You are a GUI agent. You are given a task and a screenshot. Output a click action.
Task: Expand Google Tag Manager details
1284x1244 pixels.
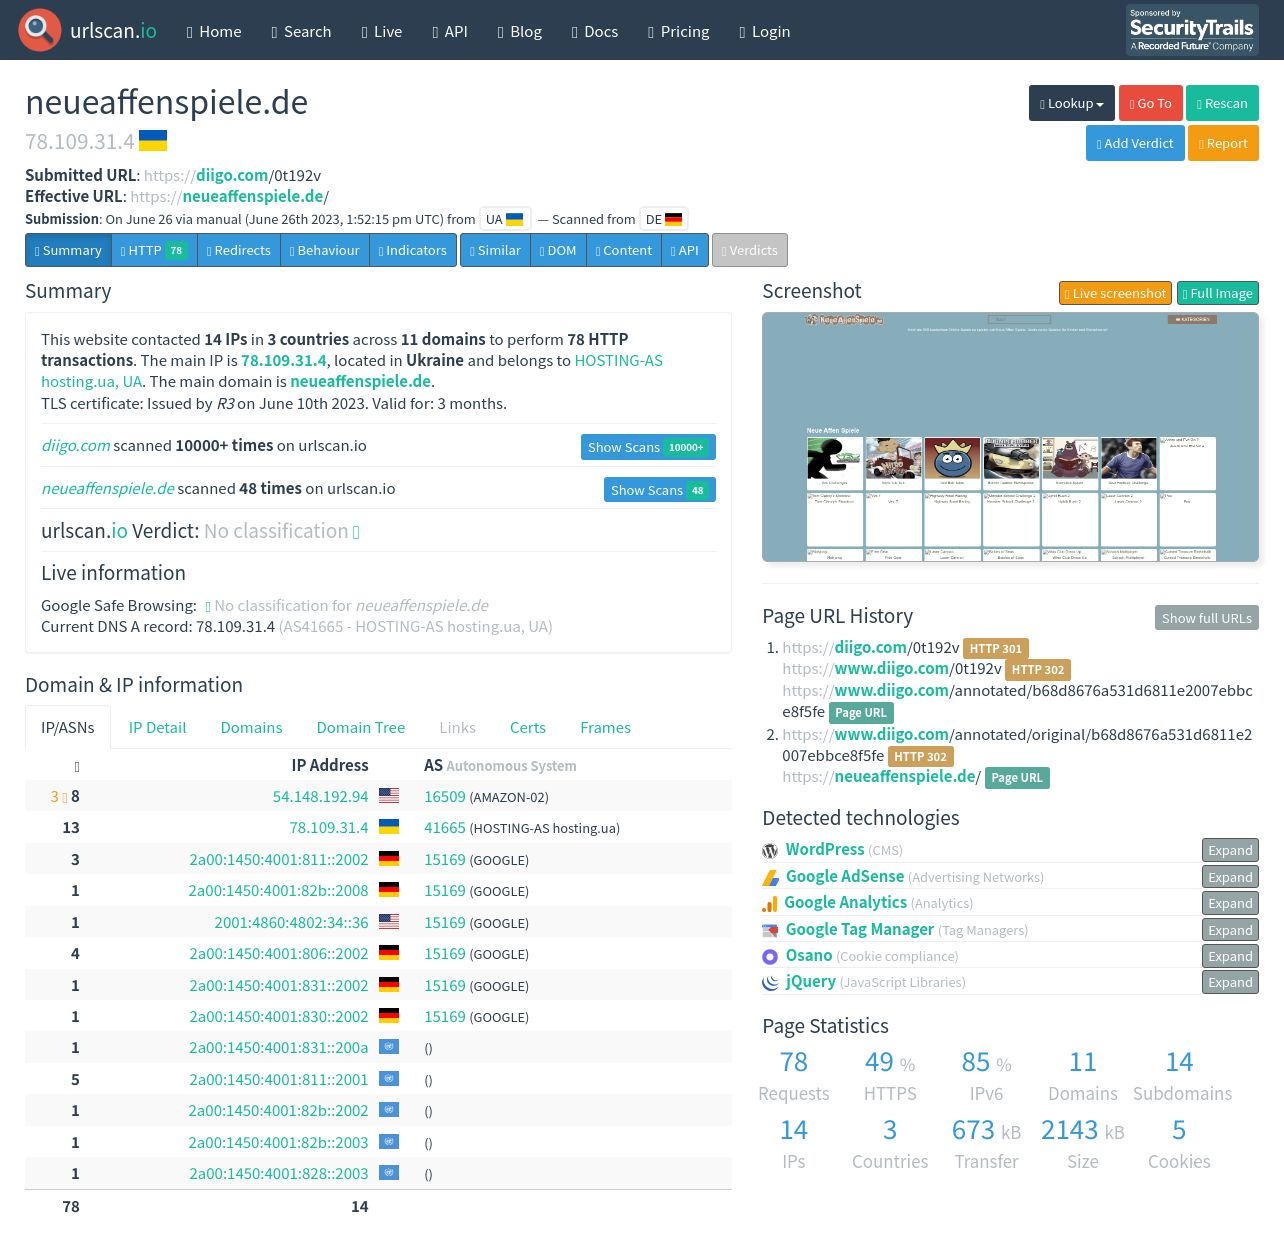[1230, 930]
